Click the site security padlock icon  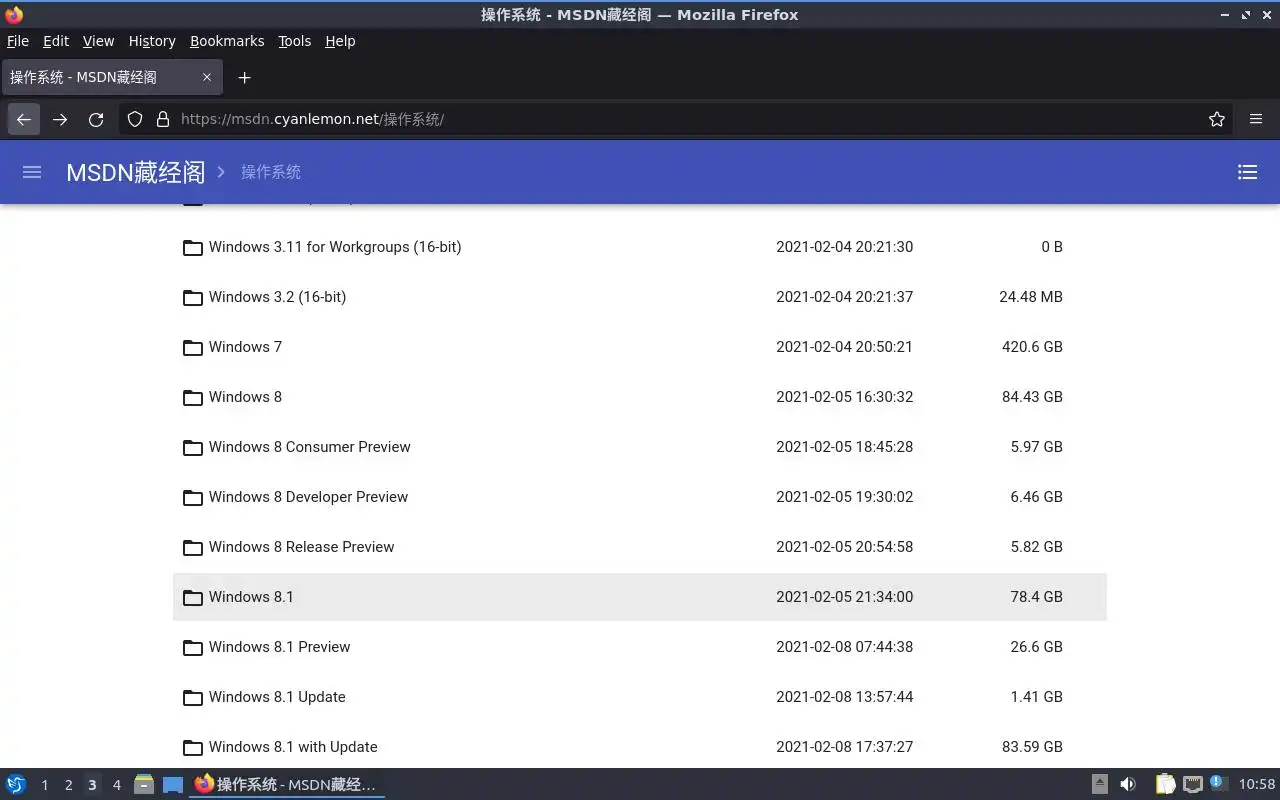163,119
